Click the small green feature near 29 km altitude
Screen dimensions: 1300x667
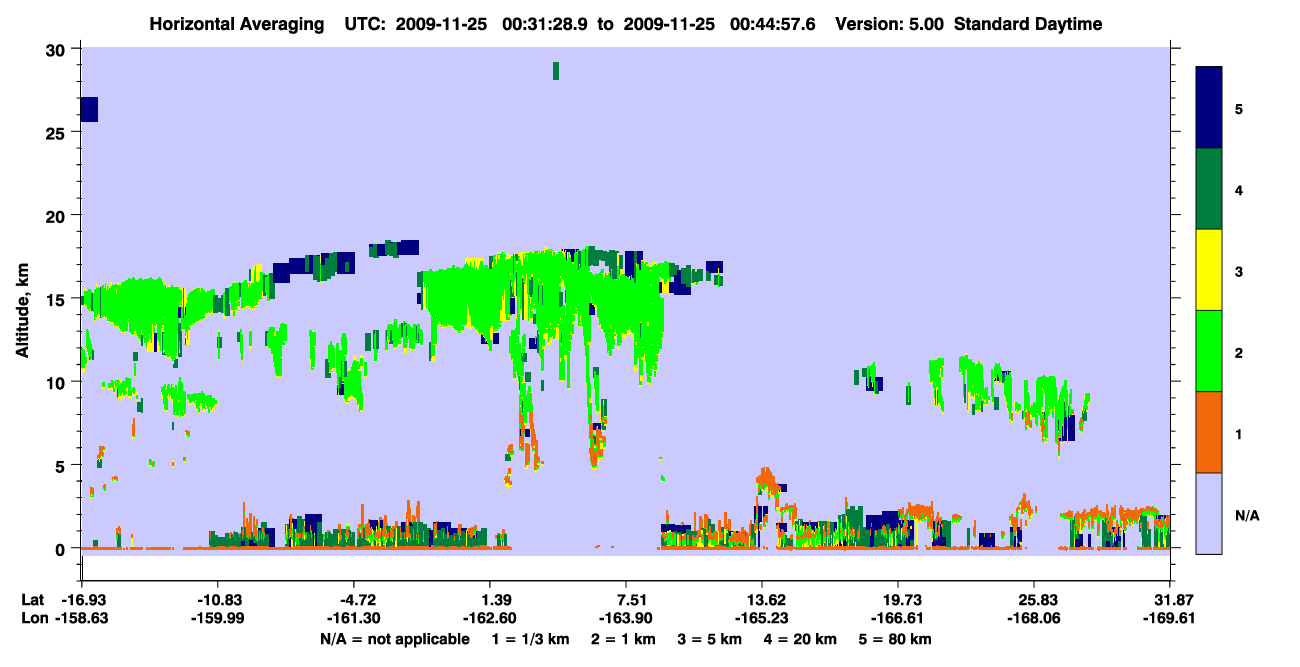point(556,70)
